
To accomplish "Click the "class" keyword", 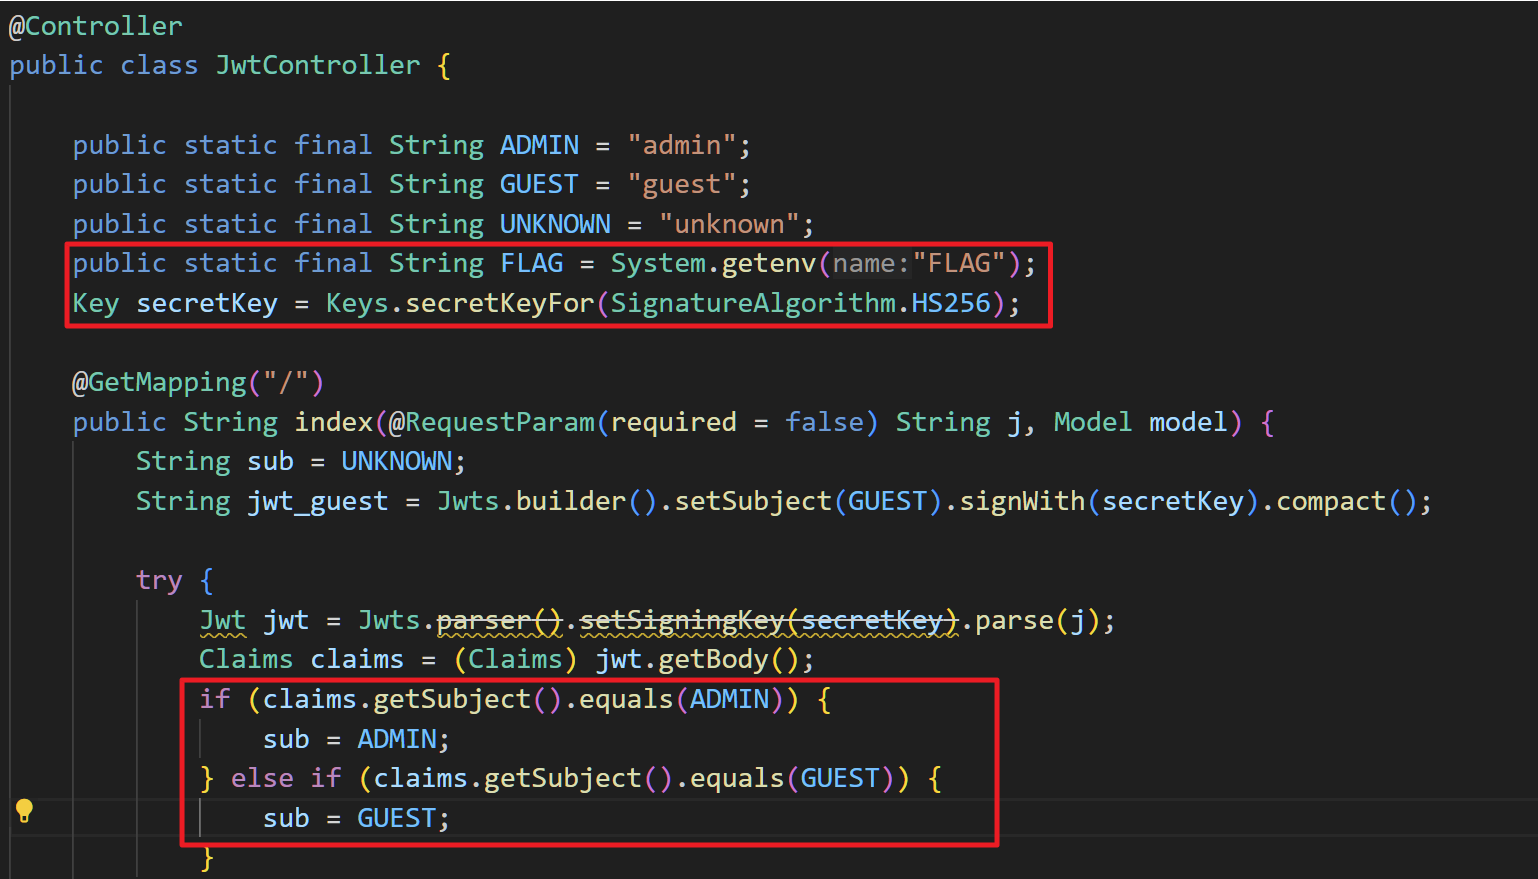I will point(159,65).
